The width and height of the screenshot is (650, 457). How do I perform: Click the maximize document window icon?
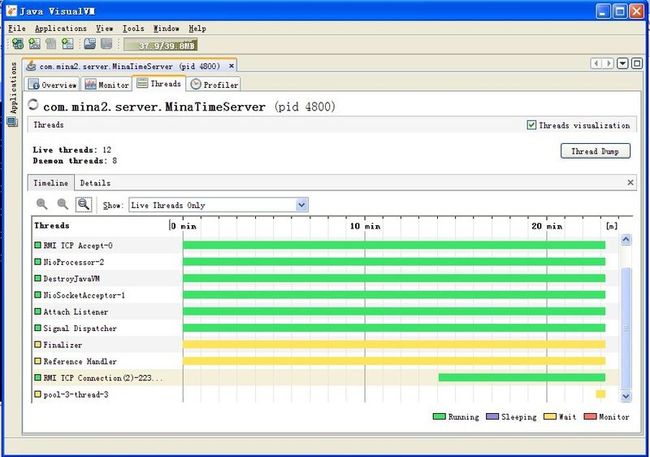pyautogui.click(x=637, y=63)
